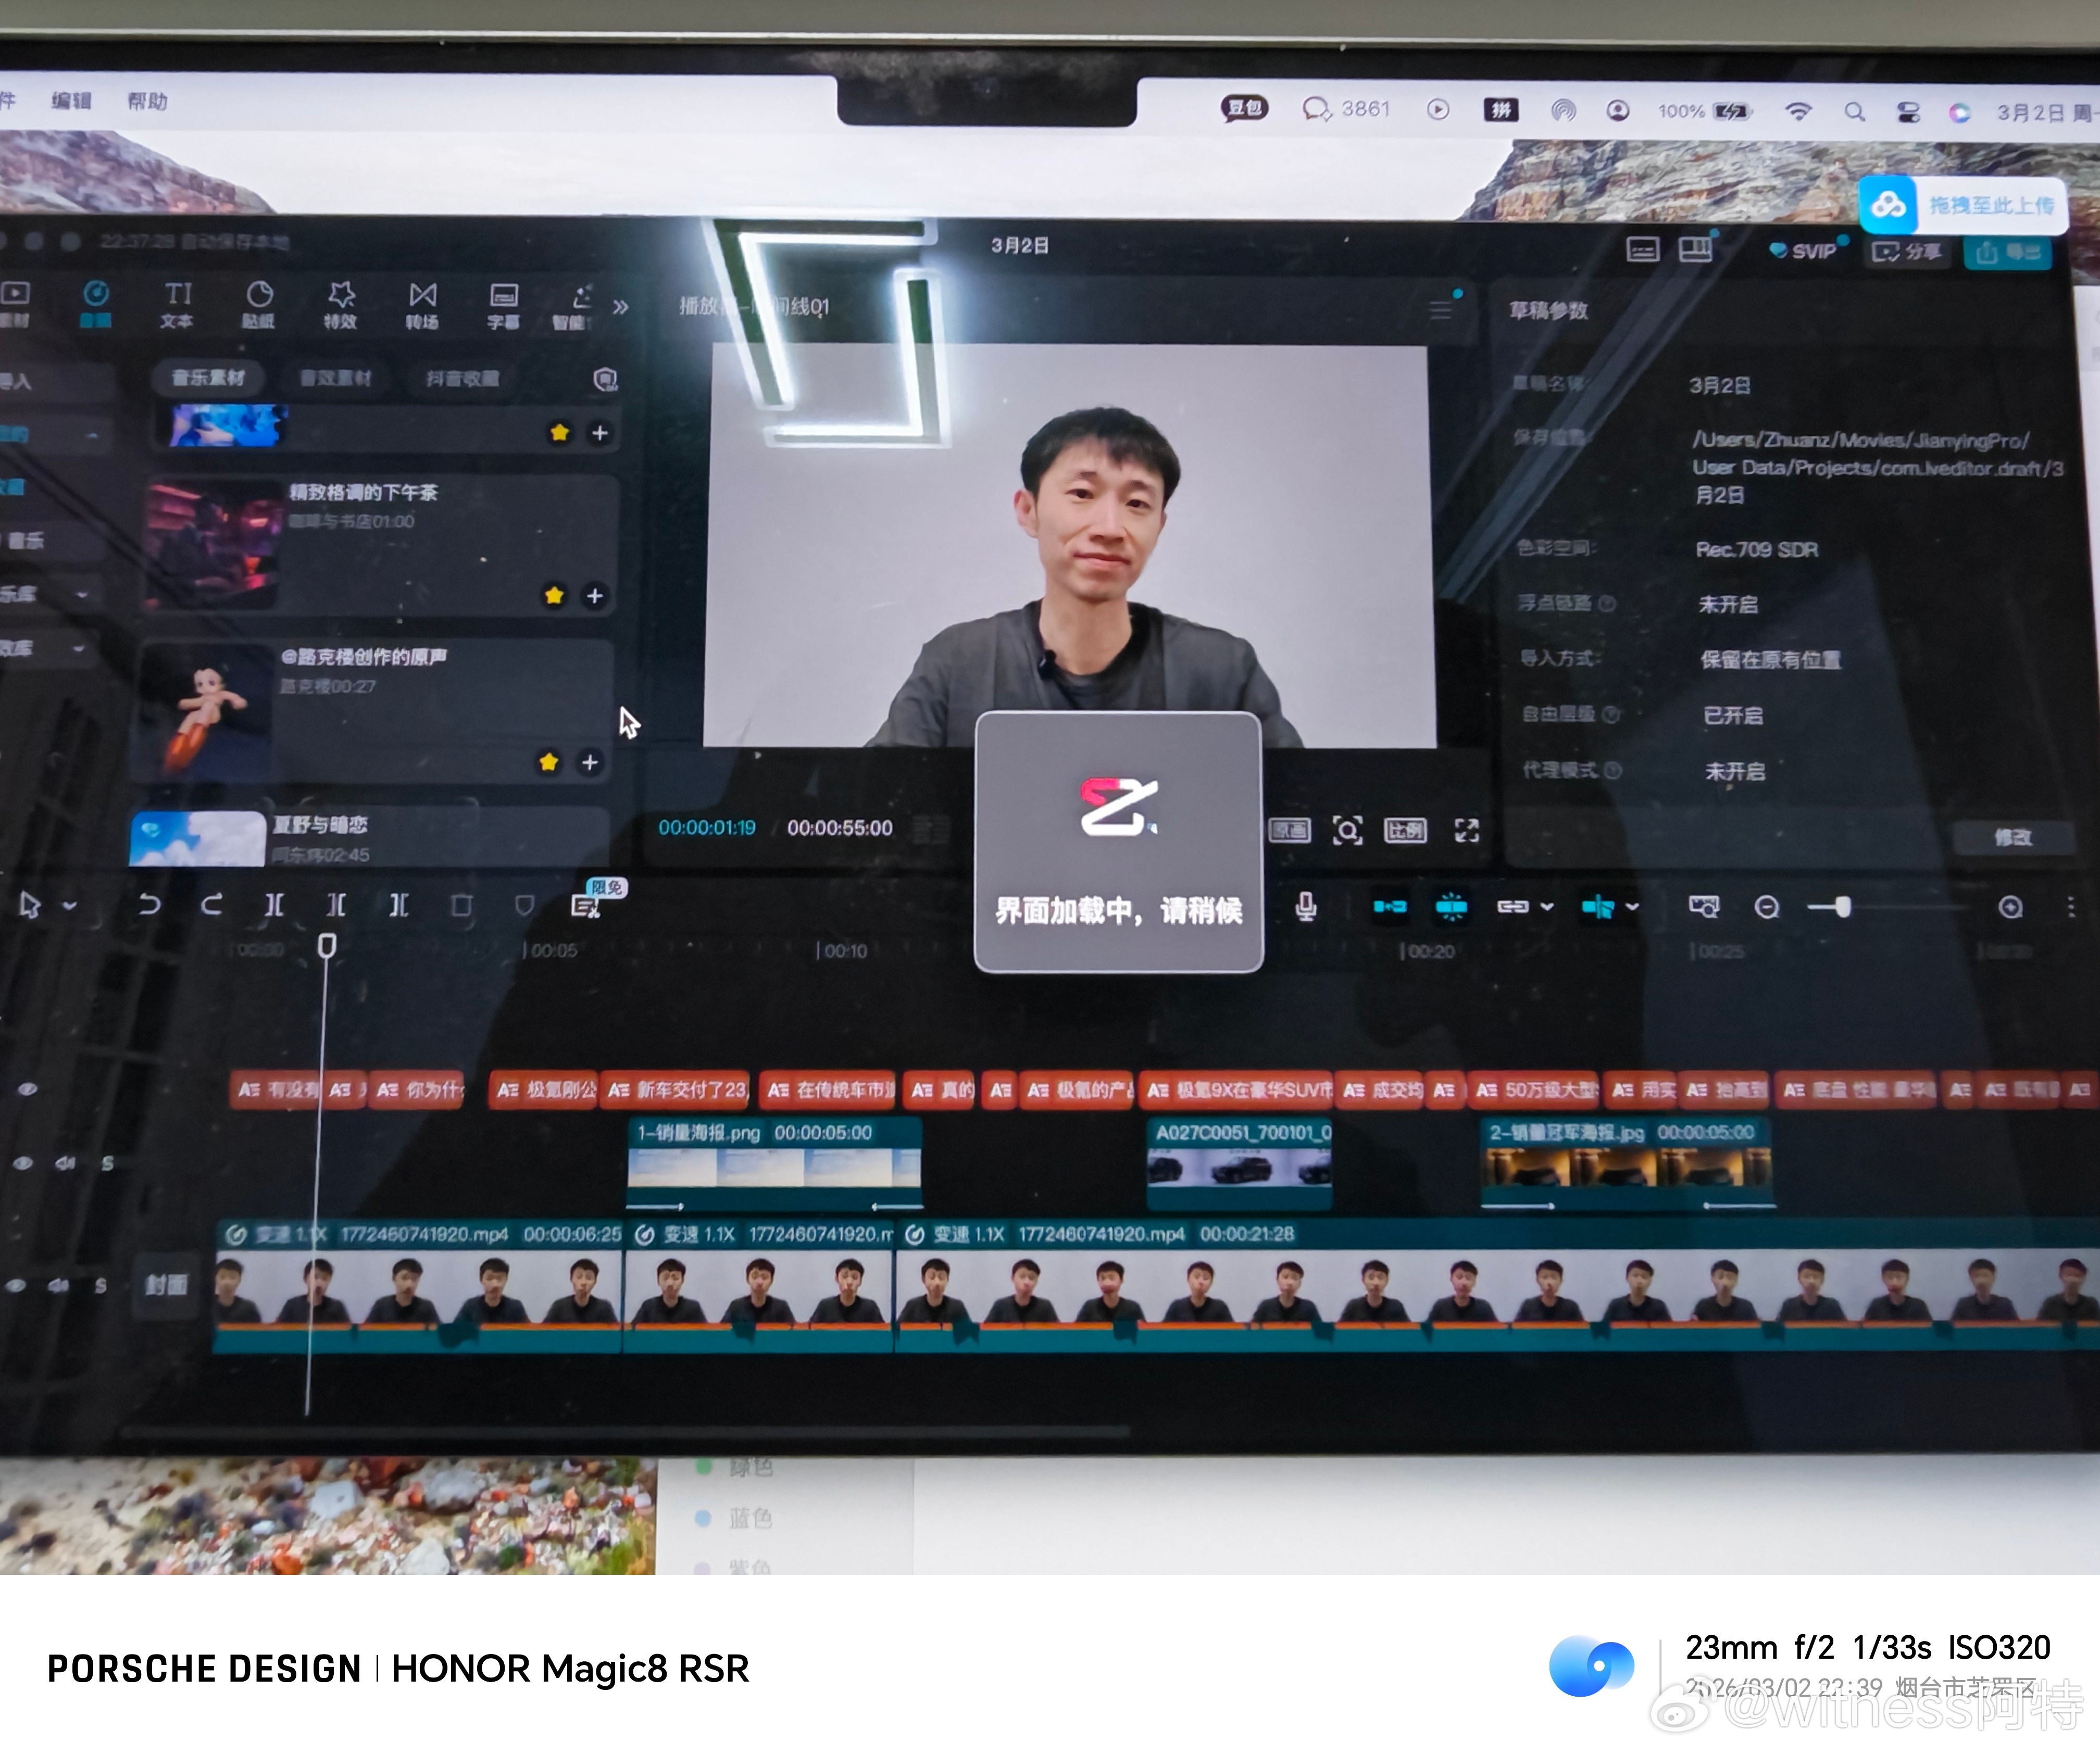
Task: Toggle visibility eye of subtitle track
Action: click(x=28, y=1089)
